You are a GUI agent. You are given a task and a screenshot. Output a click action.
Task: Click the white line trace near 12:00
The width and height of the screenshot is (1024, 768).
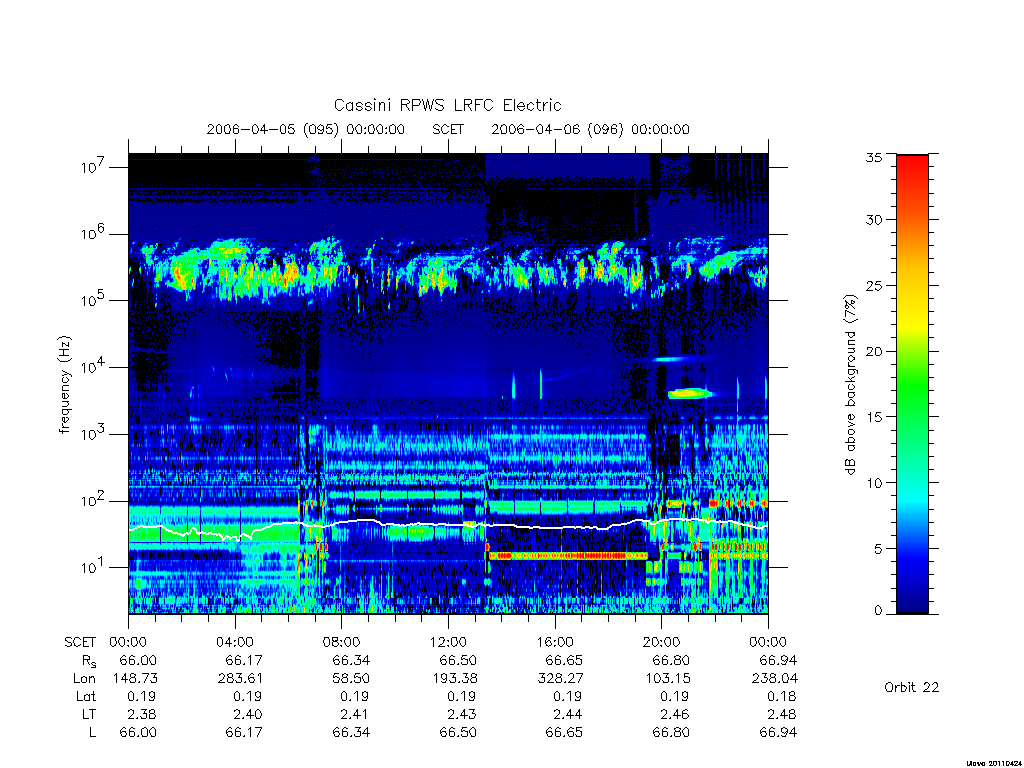tap(448, 524)
